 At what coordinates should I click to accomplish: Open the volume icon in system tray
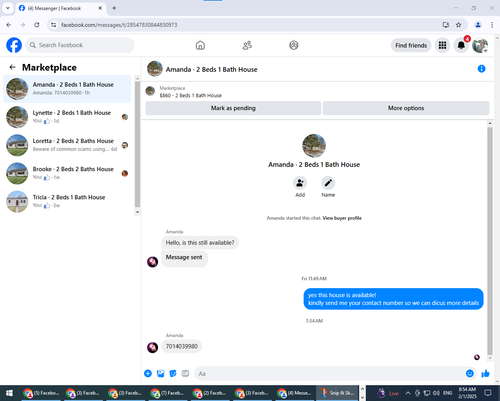(436, 393)
